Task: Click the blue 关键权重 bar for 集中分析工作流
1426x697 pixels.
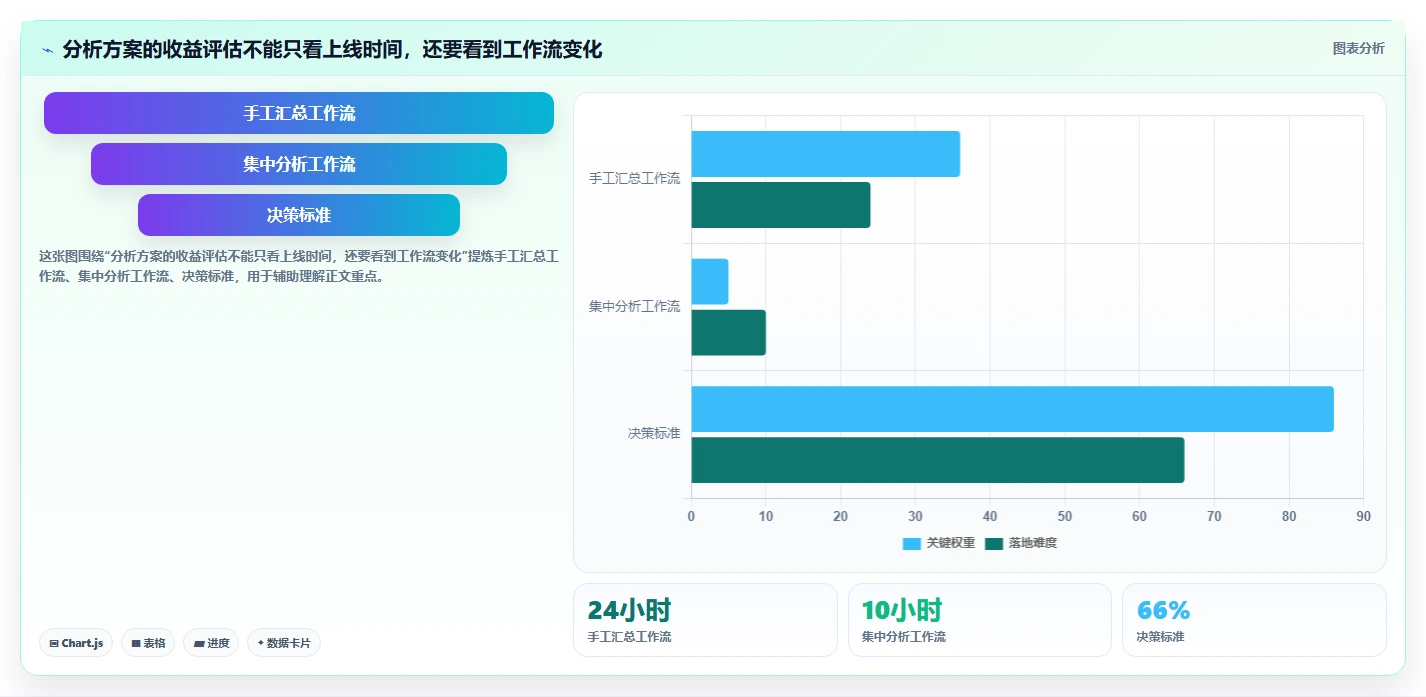Action: [x=709, y=281]
